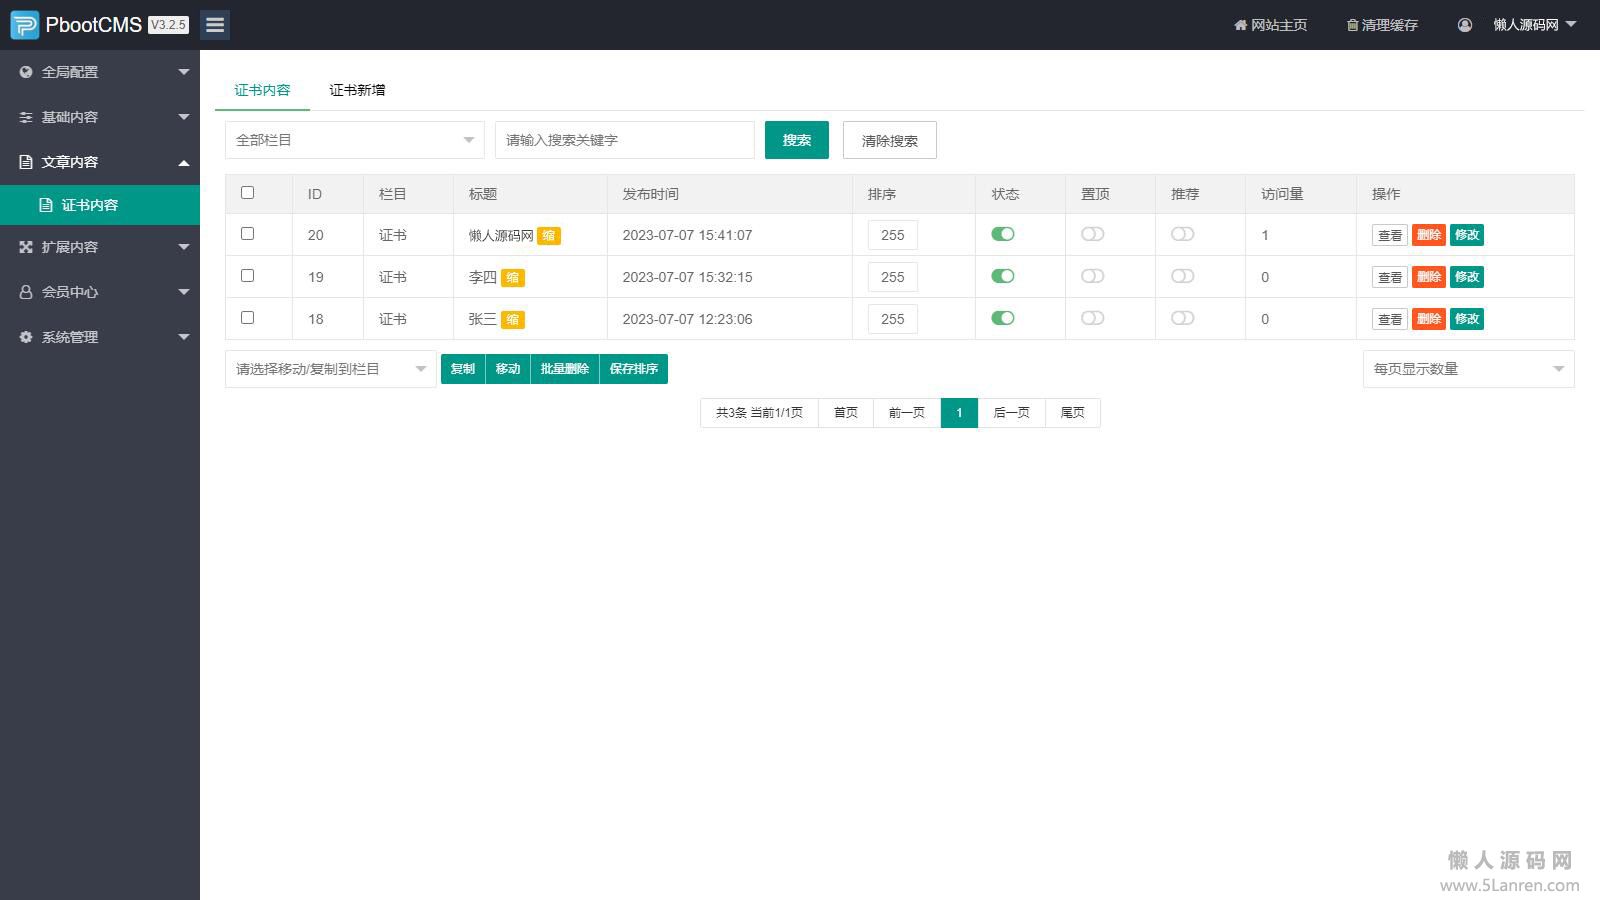
Task: Expand the 全局配置 sidebar menu
Action: tap(100, 72)
